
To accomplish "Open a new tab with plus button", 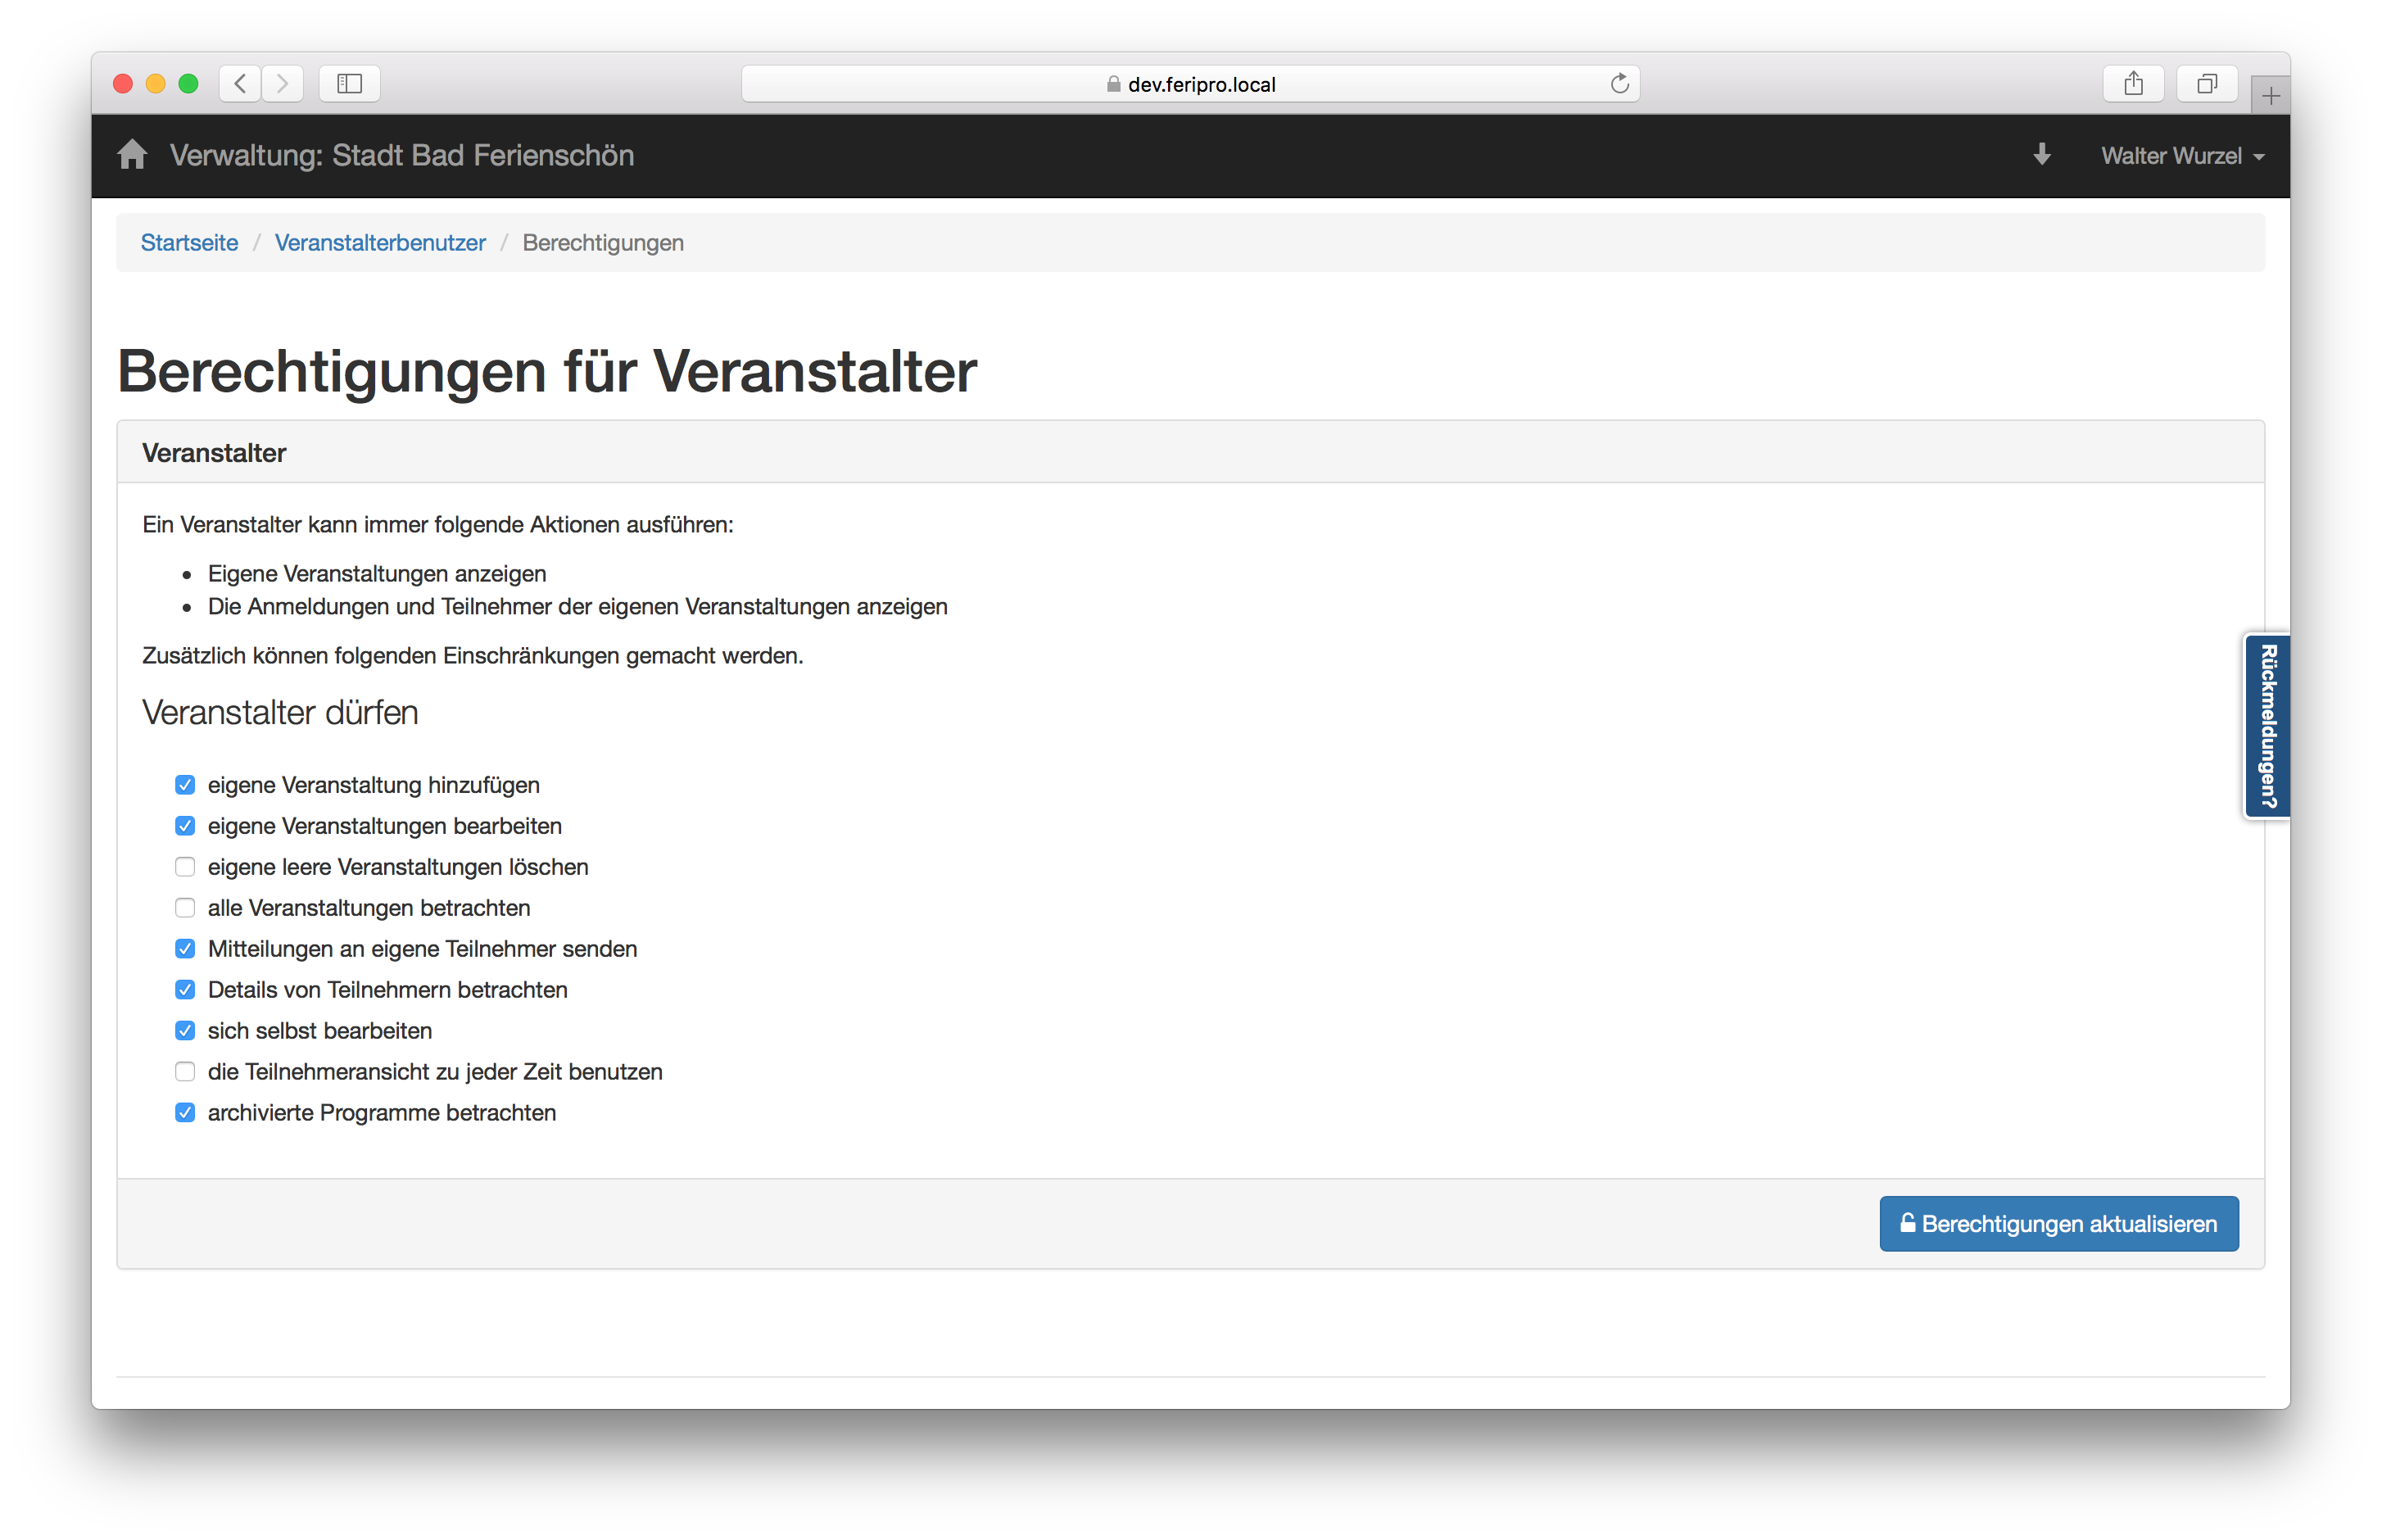I will (2270, 96).
